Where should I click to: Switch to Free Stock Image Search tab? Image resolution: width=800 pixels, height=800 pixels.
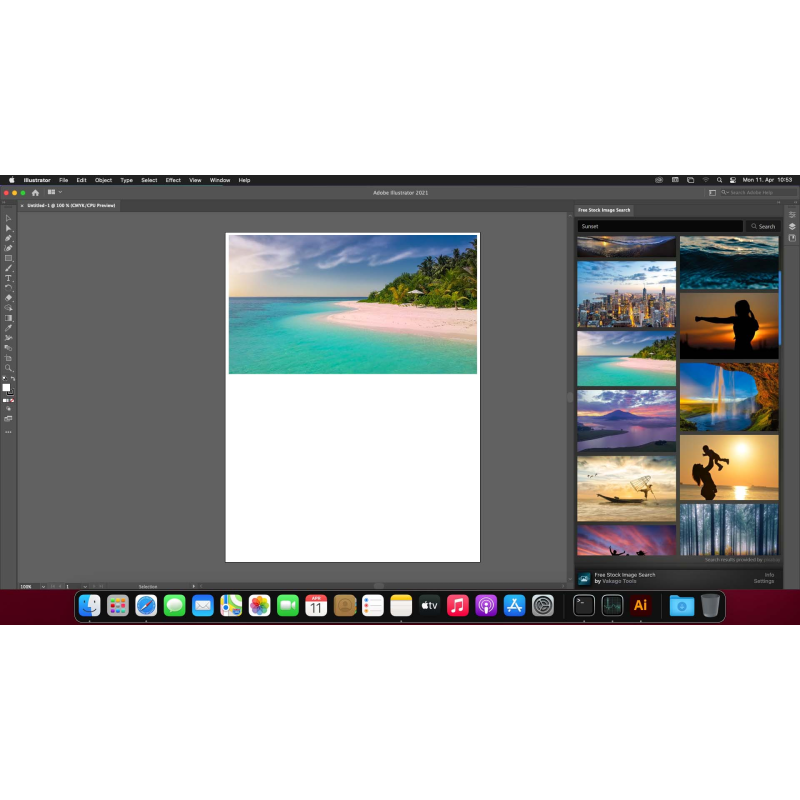tap(604, 210)
